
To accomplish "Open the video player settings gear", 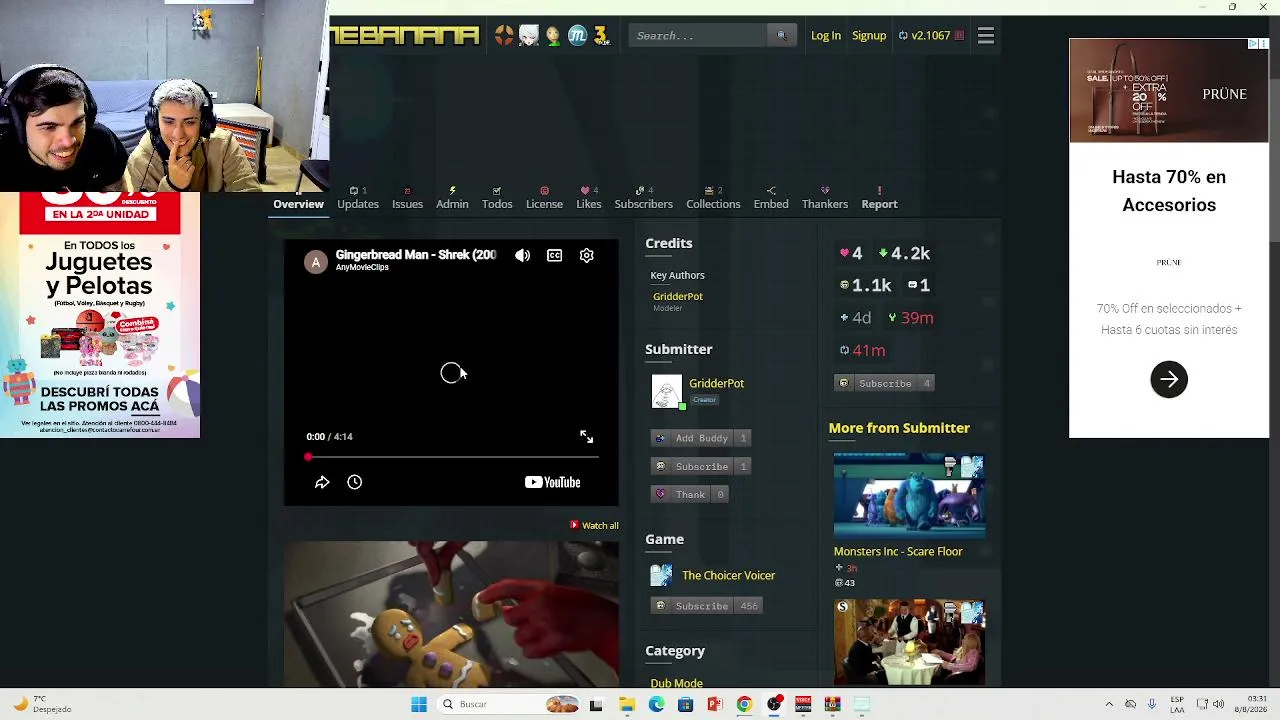I will coord(587,256).
